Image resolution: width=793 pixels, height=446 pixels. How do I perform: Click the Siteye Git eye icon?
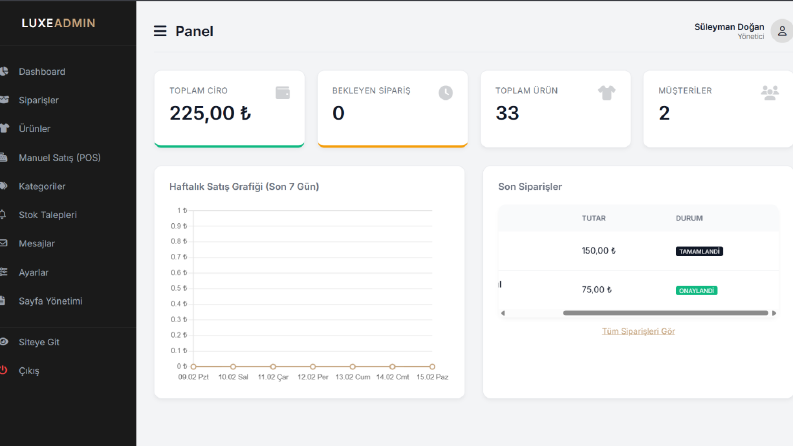point(4,342)
